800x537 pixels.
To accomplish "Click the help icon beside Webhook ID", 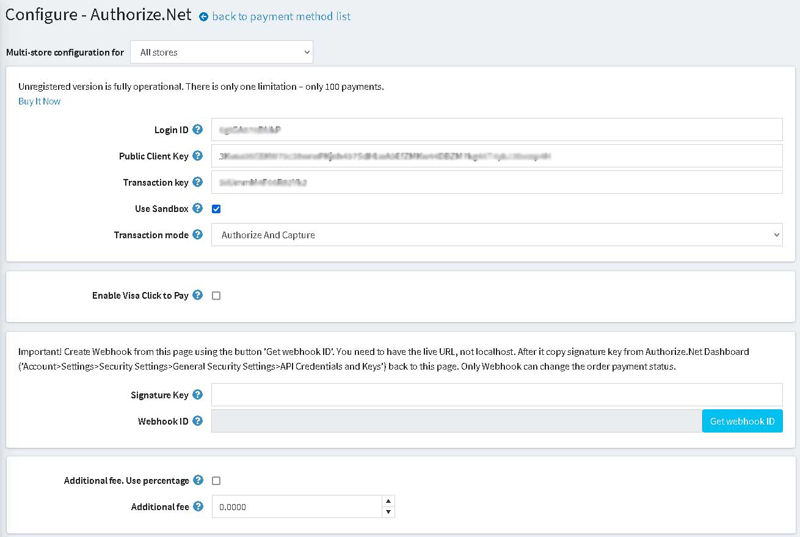I will 197,421.
